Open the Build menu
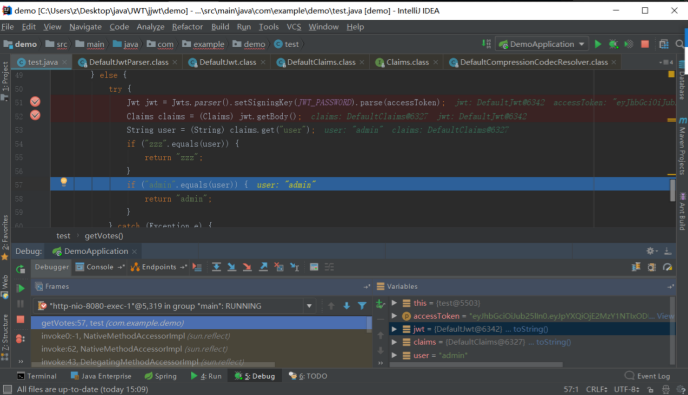This screenshot has height=395, width=688. [x=220, y=27]
